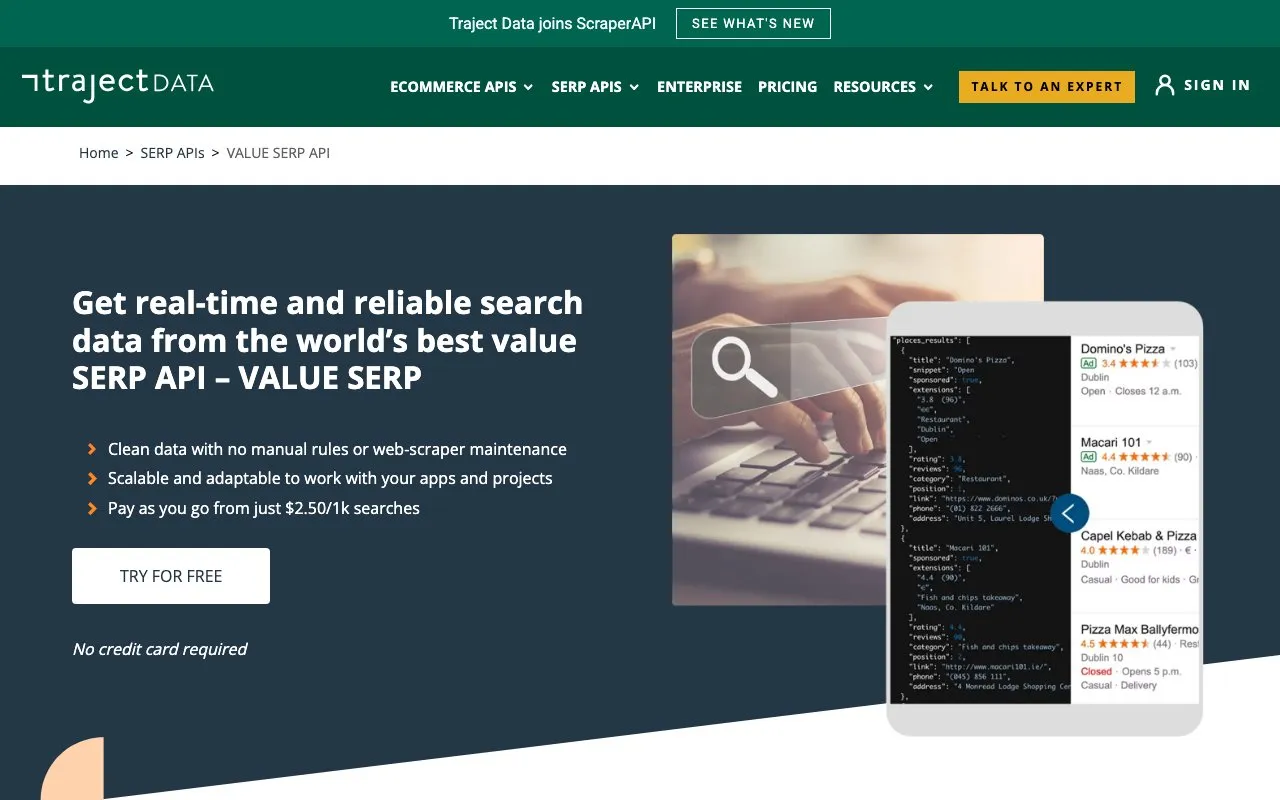Screen dimensions: 1280x800
Task: Click the Clean data with no manual rules bullet
Action: (x=337, y=449)
